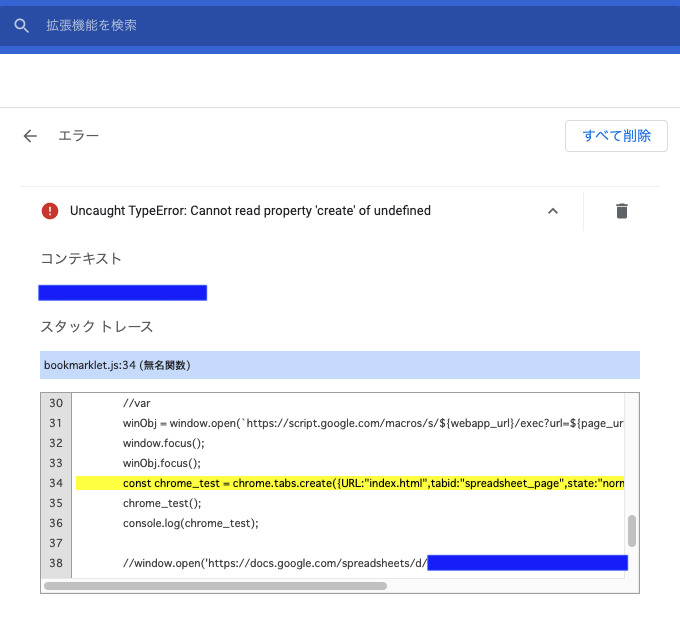Image resolution: width=680 pixels, height=620 pixels.
Task: Collapse the Uncaught TypeError entry chevron
Action: [x=552, y=211]
